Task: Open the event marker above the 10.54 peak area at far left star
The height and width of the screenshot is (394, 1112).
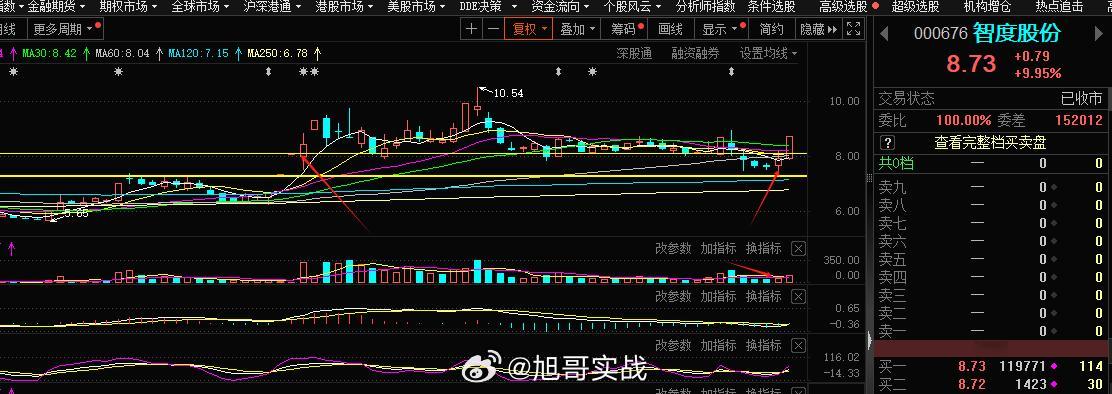Action: click(13, 72)
